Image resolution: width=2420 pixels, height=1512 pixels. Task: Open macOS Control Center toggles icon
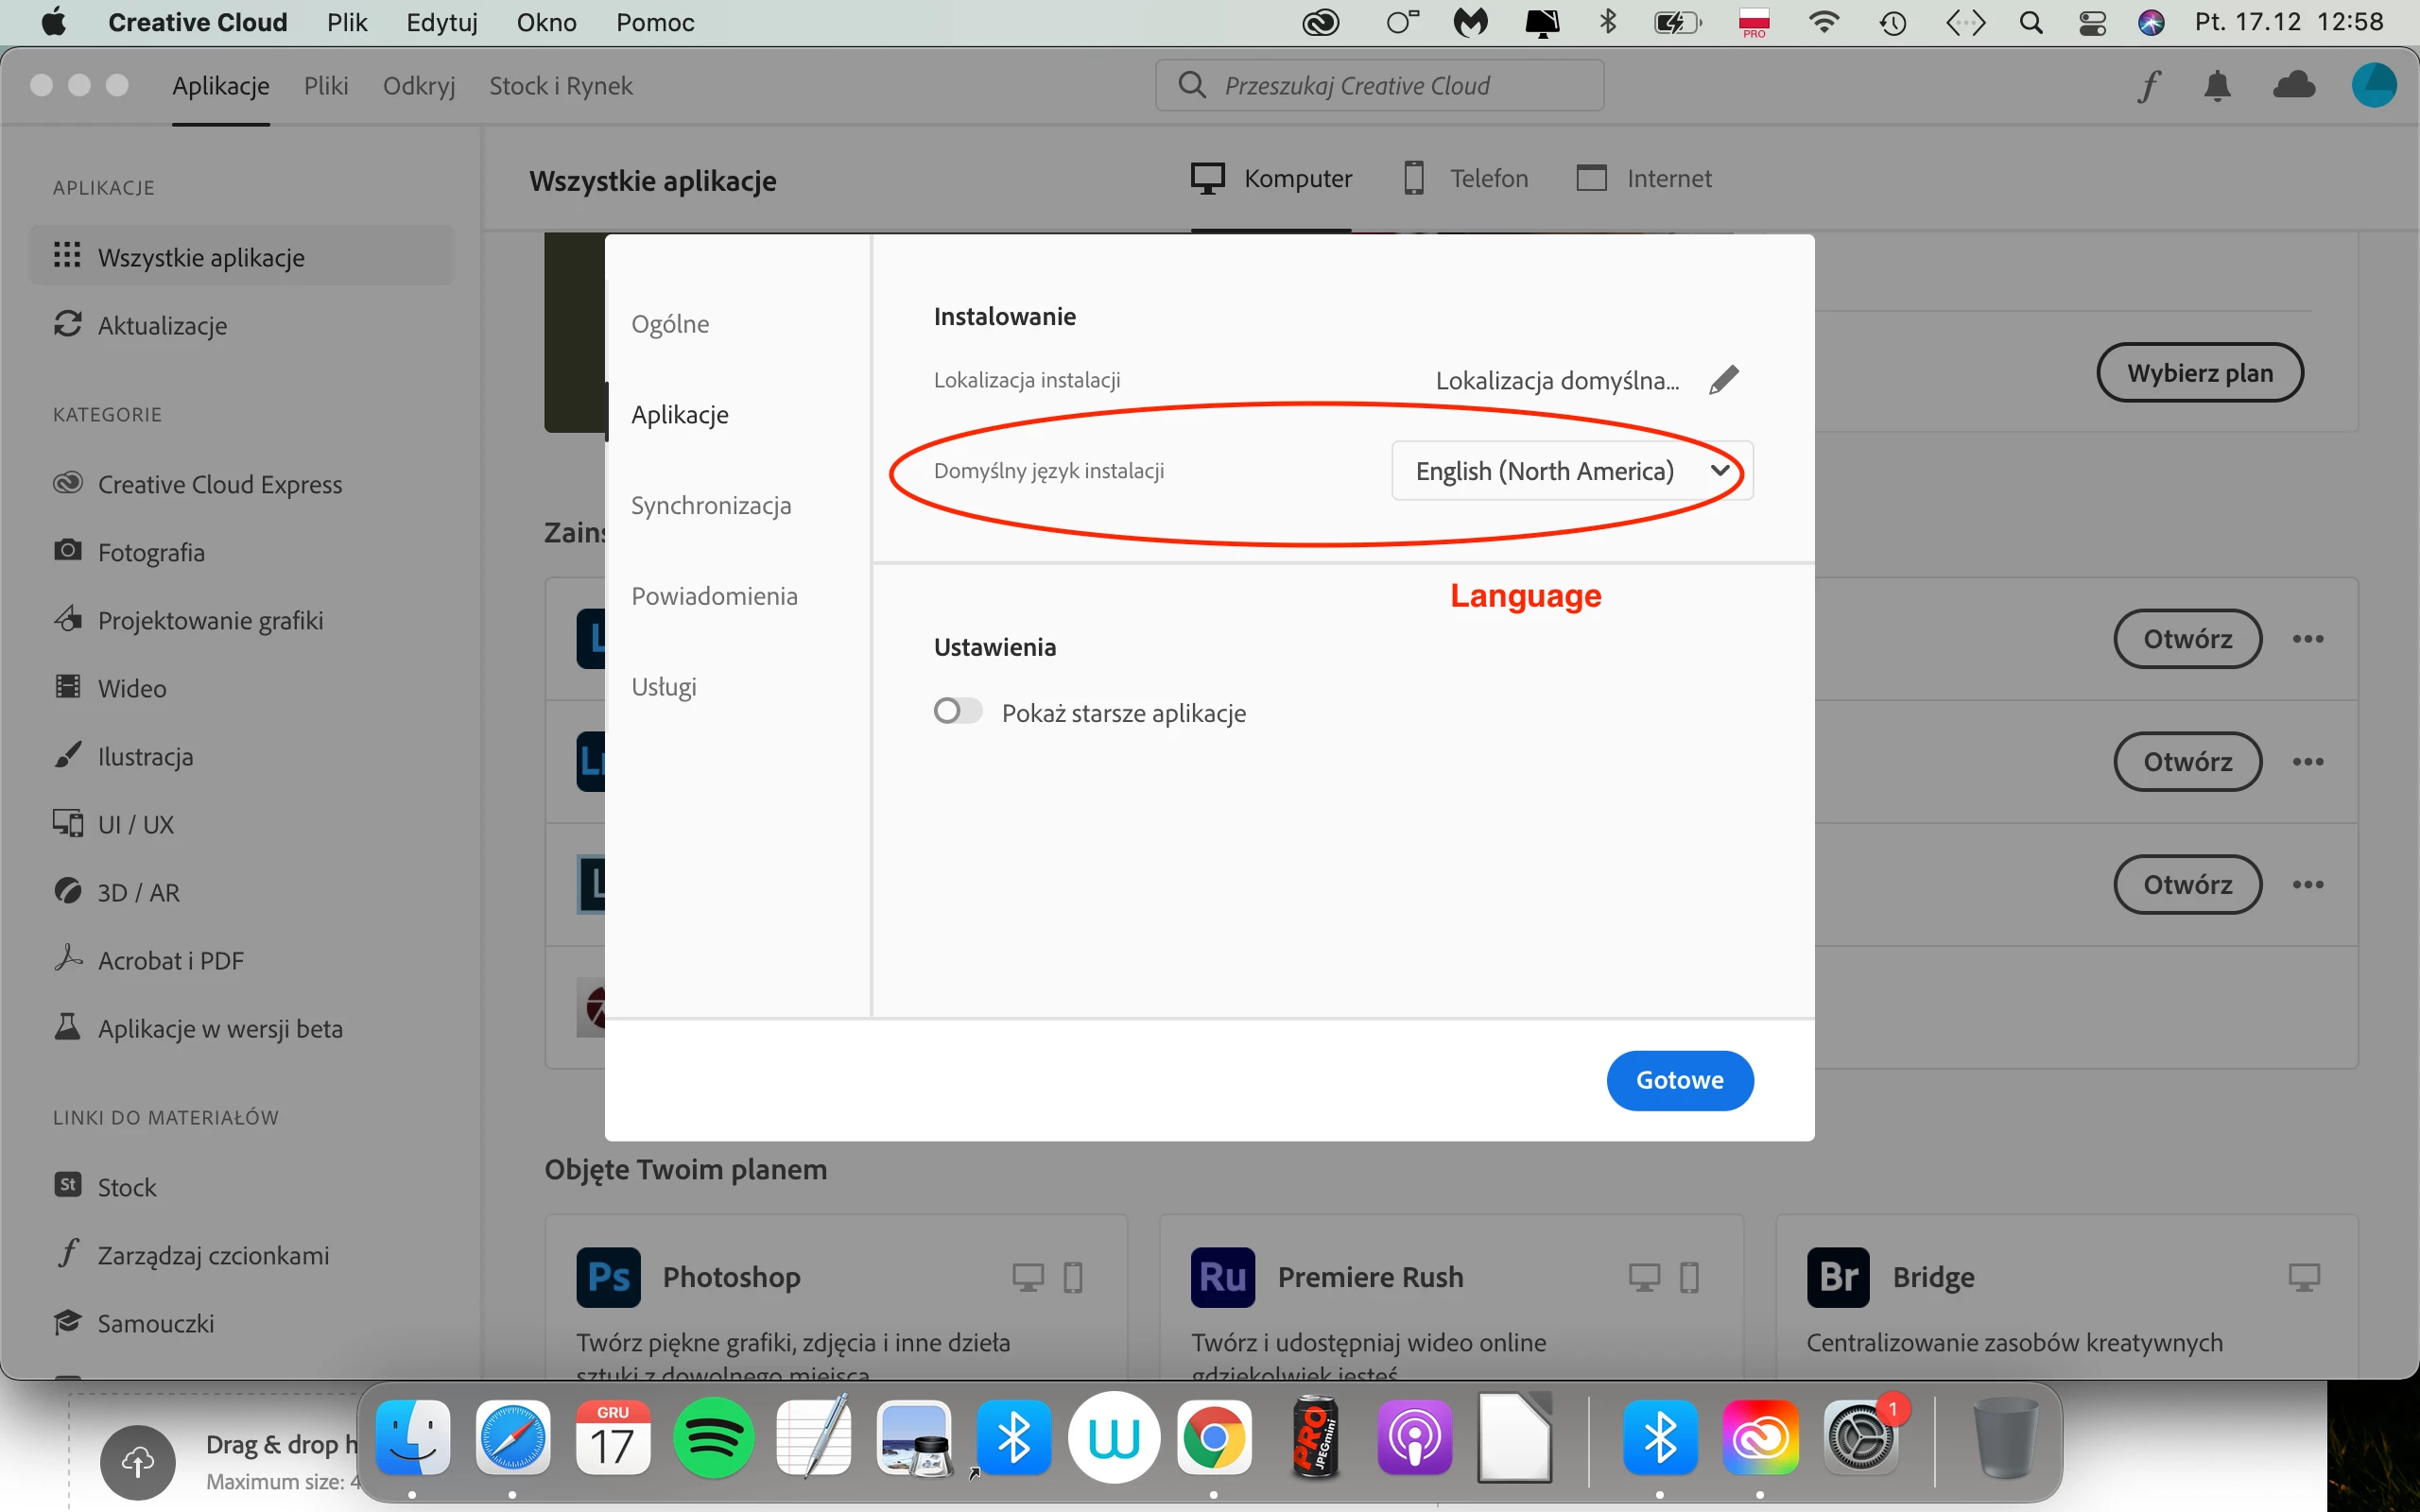click(2092, 22)
